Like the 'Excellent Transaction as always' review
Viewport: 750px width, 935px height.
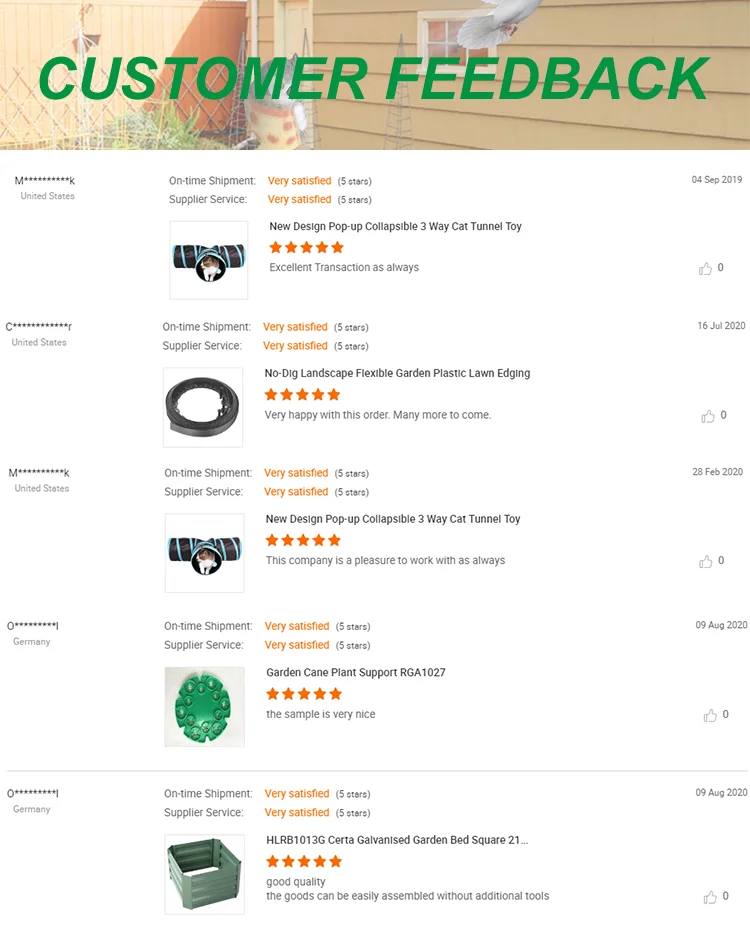pyautogui.click(x=705, y=268)
